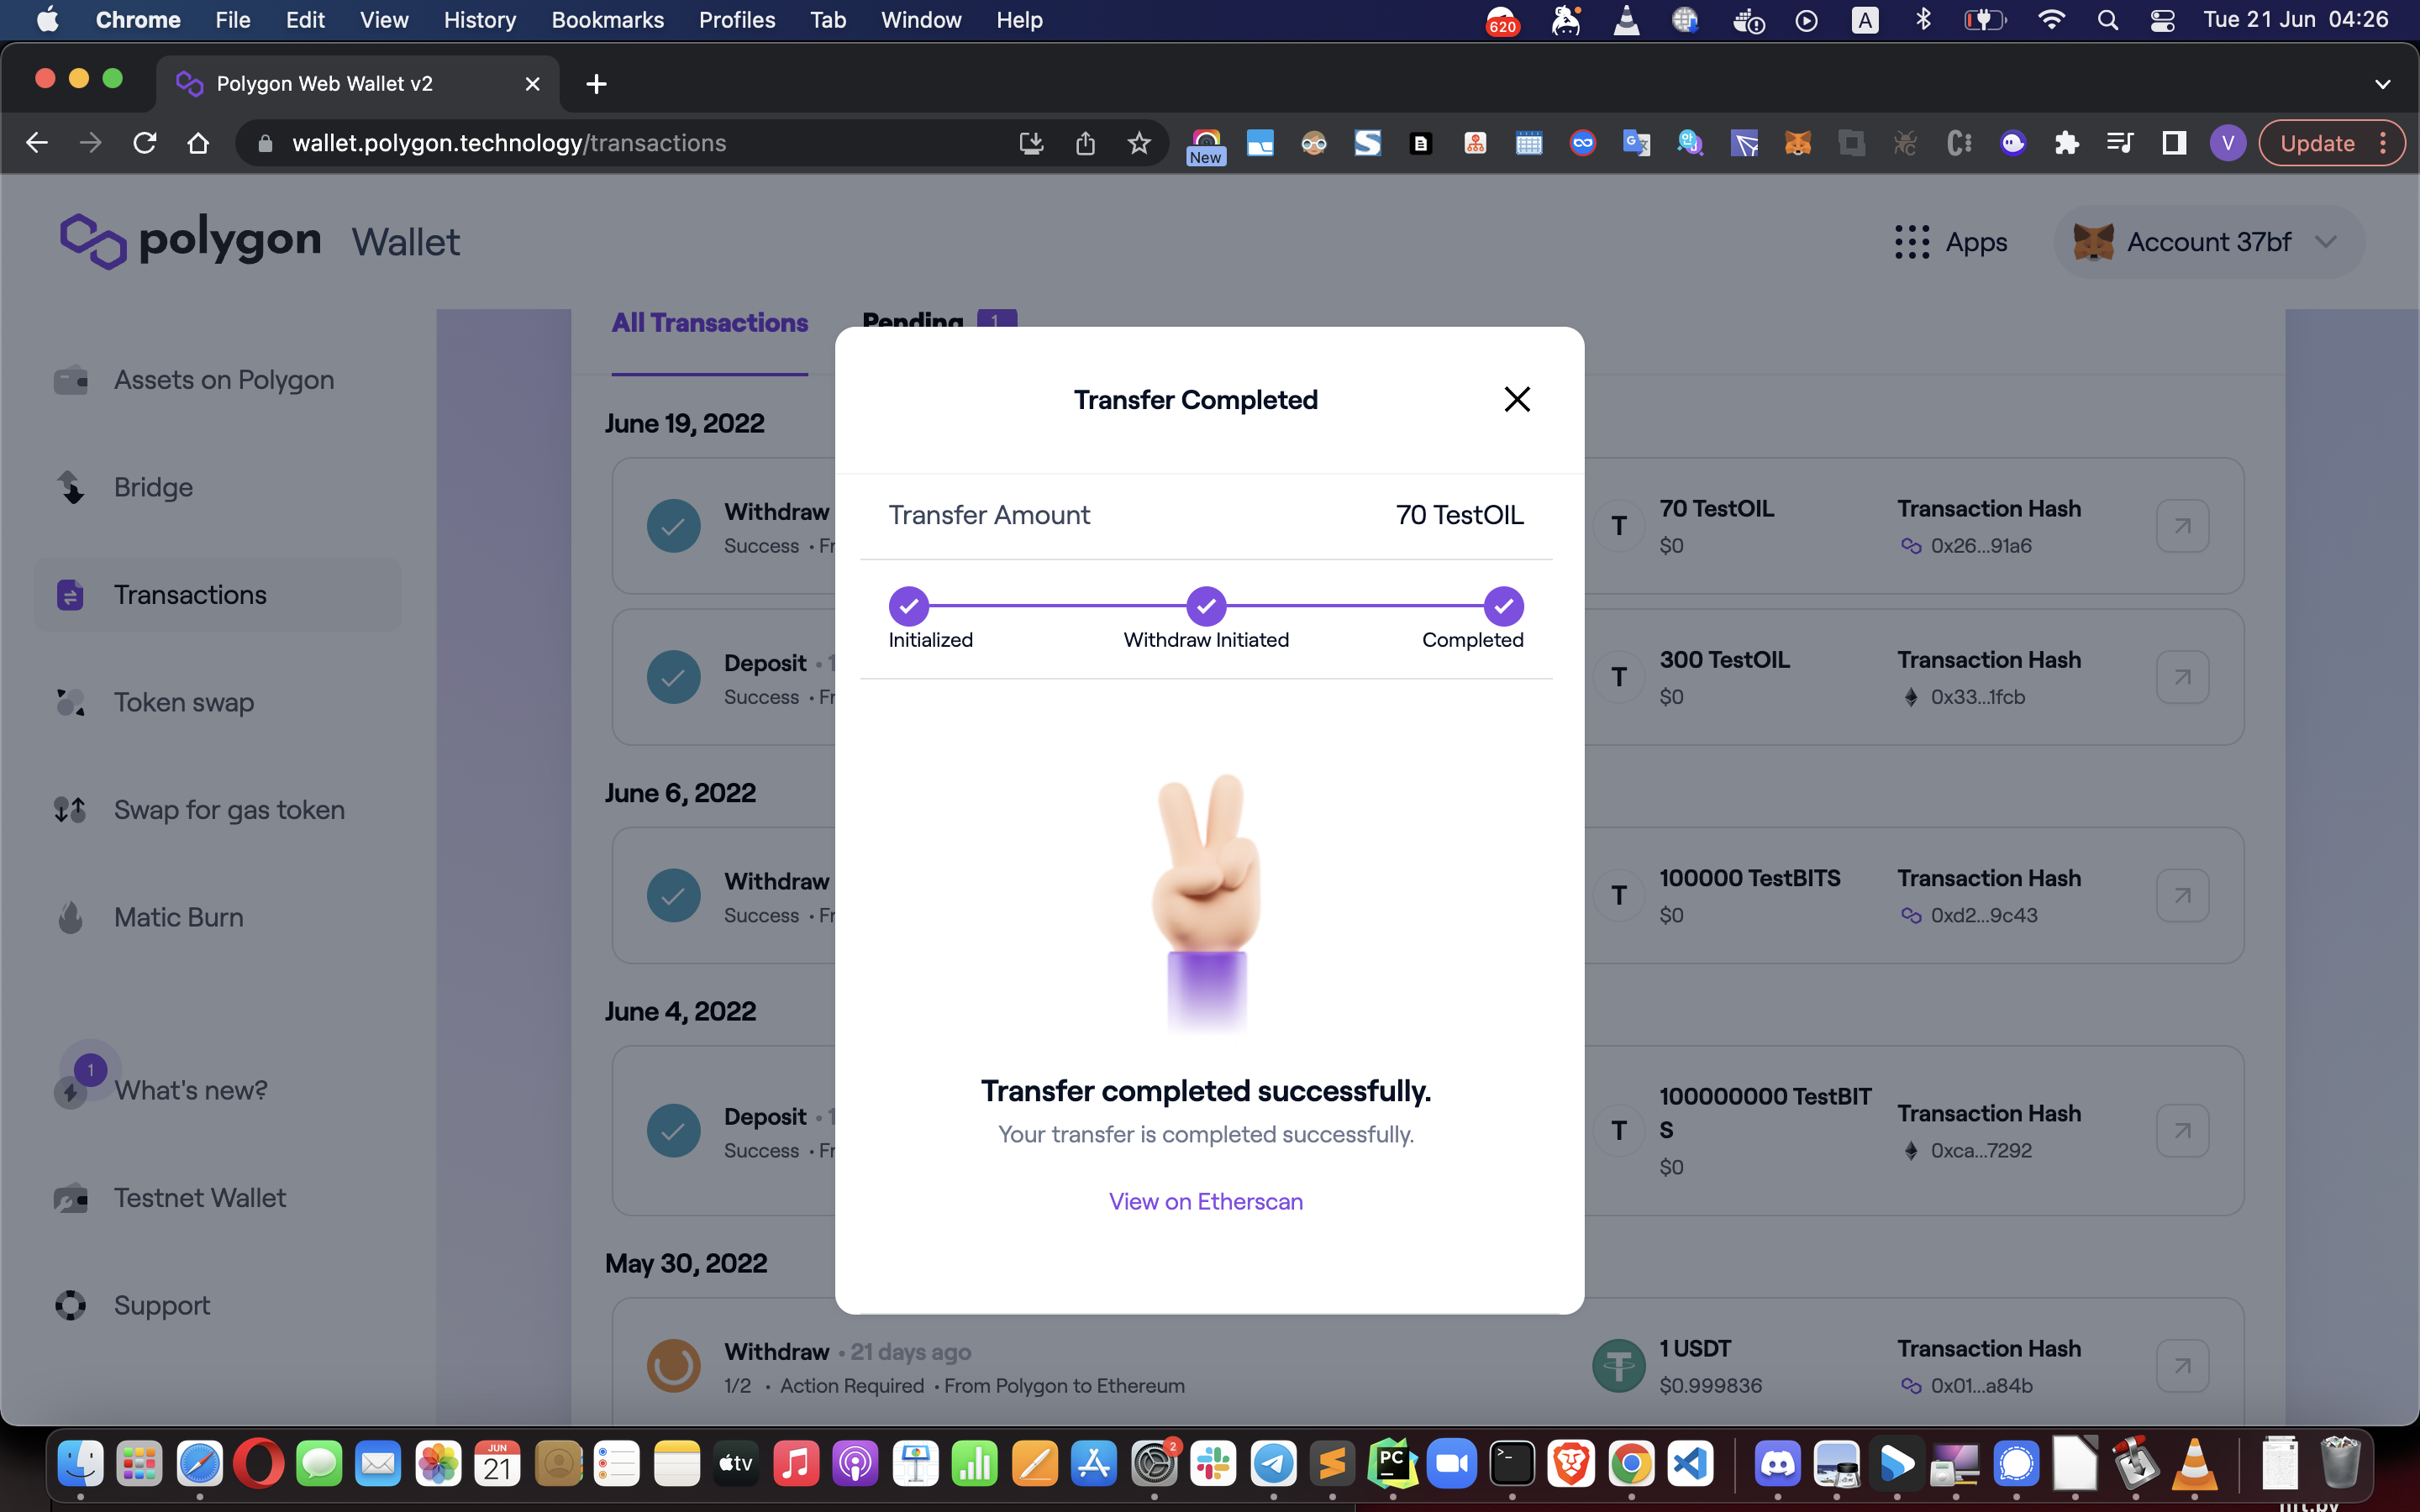Select Token swap in sidebar
2420x1512 pixels.
click(183, 702)
